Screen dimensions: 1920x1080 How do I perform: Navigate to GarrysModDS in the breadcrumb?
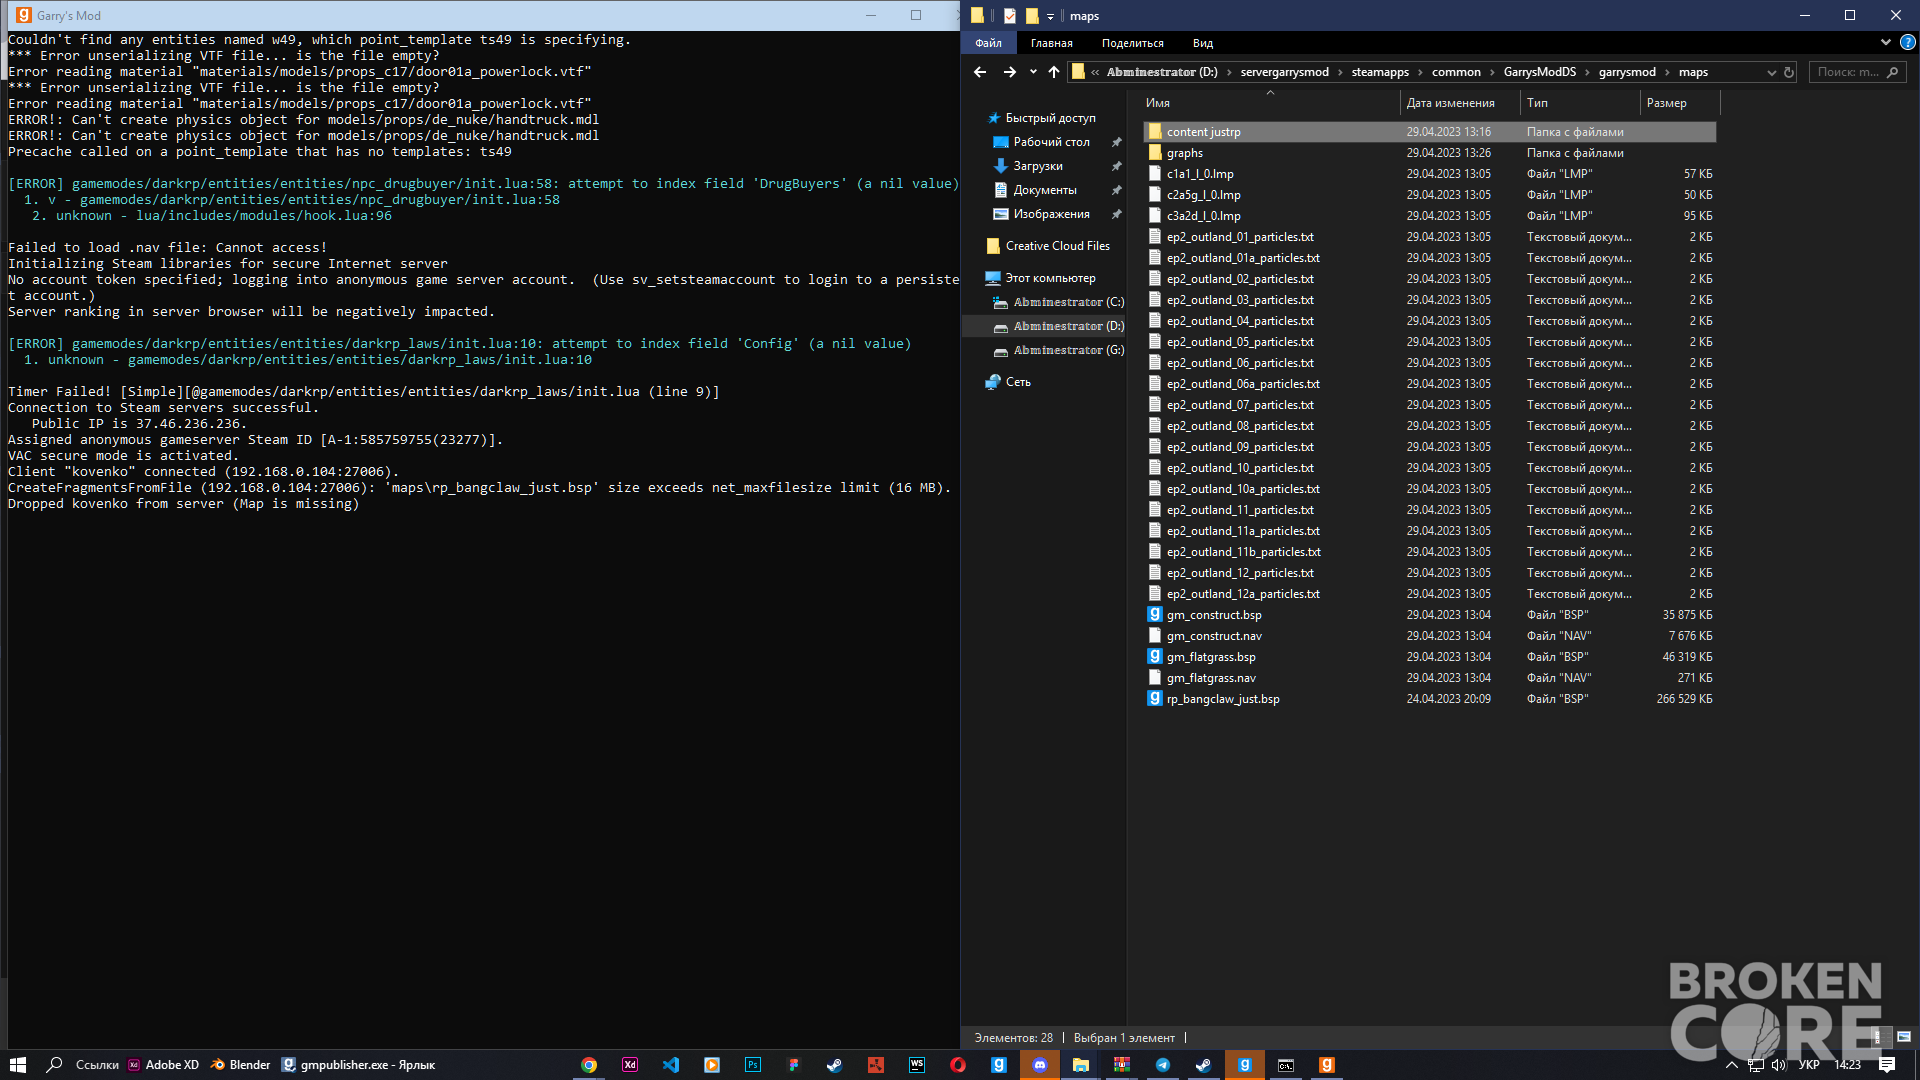coord(1540,72)
